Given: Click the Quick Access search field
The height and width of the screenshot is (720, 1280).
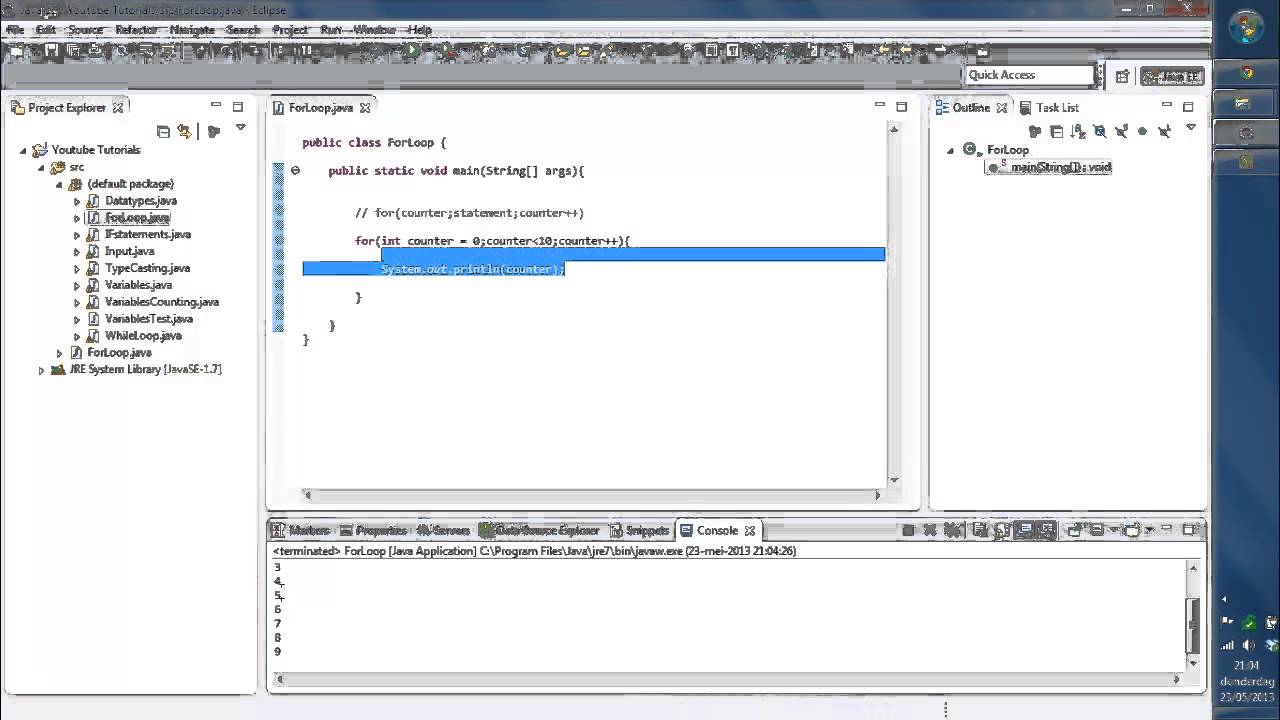Looking at the screenshot, I should (x=1030, y=75).
